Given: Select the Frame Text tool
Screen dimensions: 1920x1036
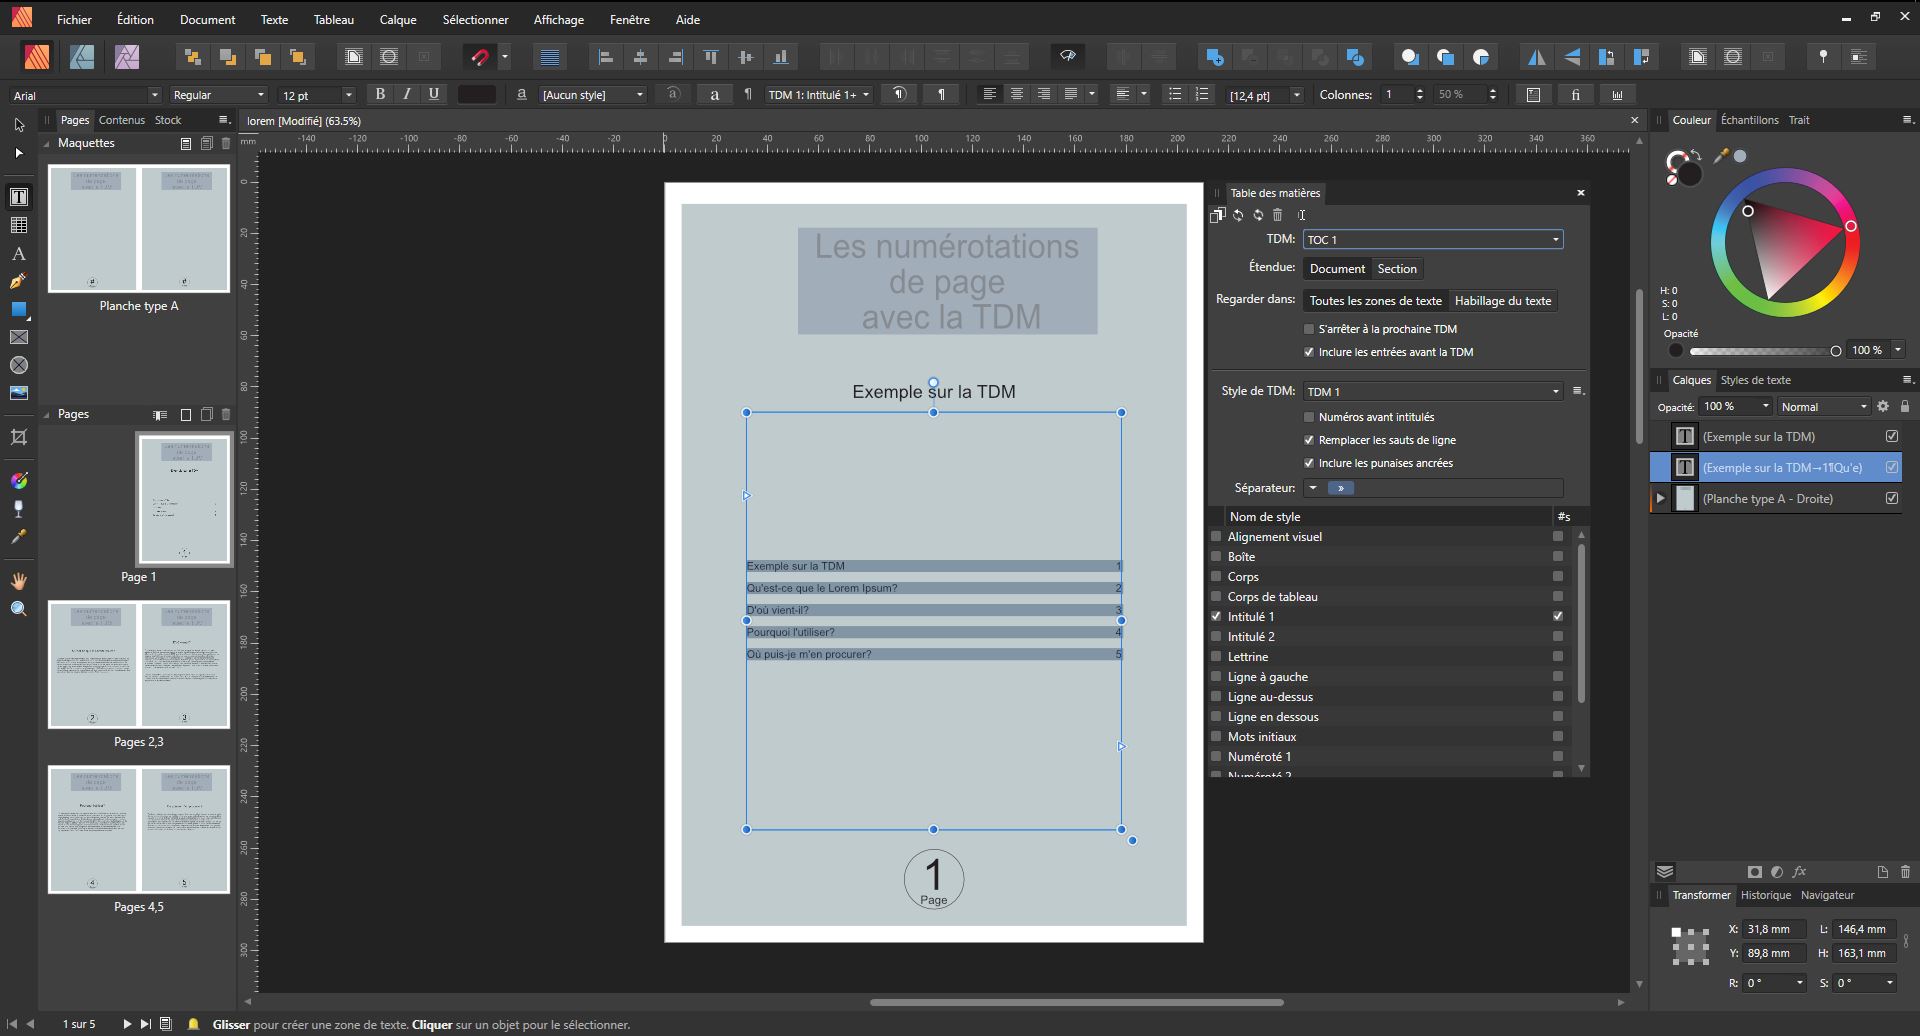Looking at the screenshot, I should click(19, 197).
